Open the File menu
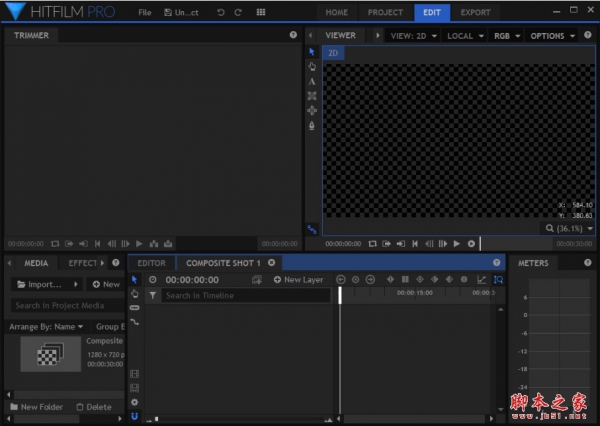 (145, 12)
